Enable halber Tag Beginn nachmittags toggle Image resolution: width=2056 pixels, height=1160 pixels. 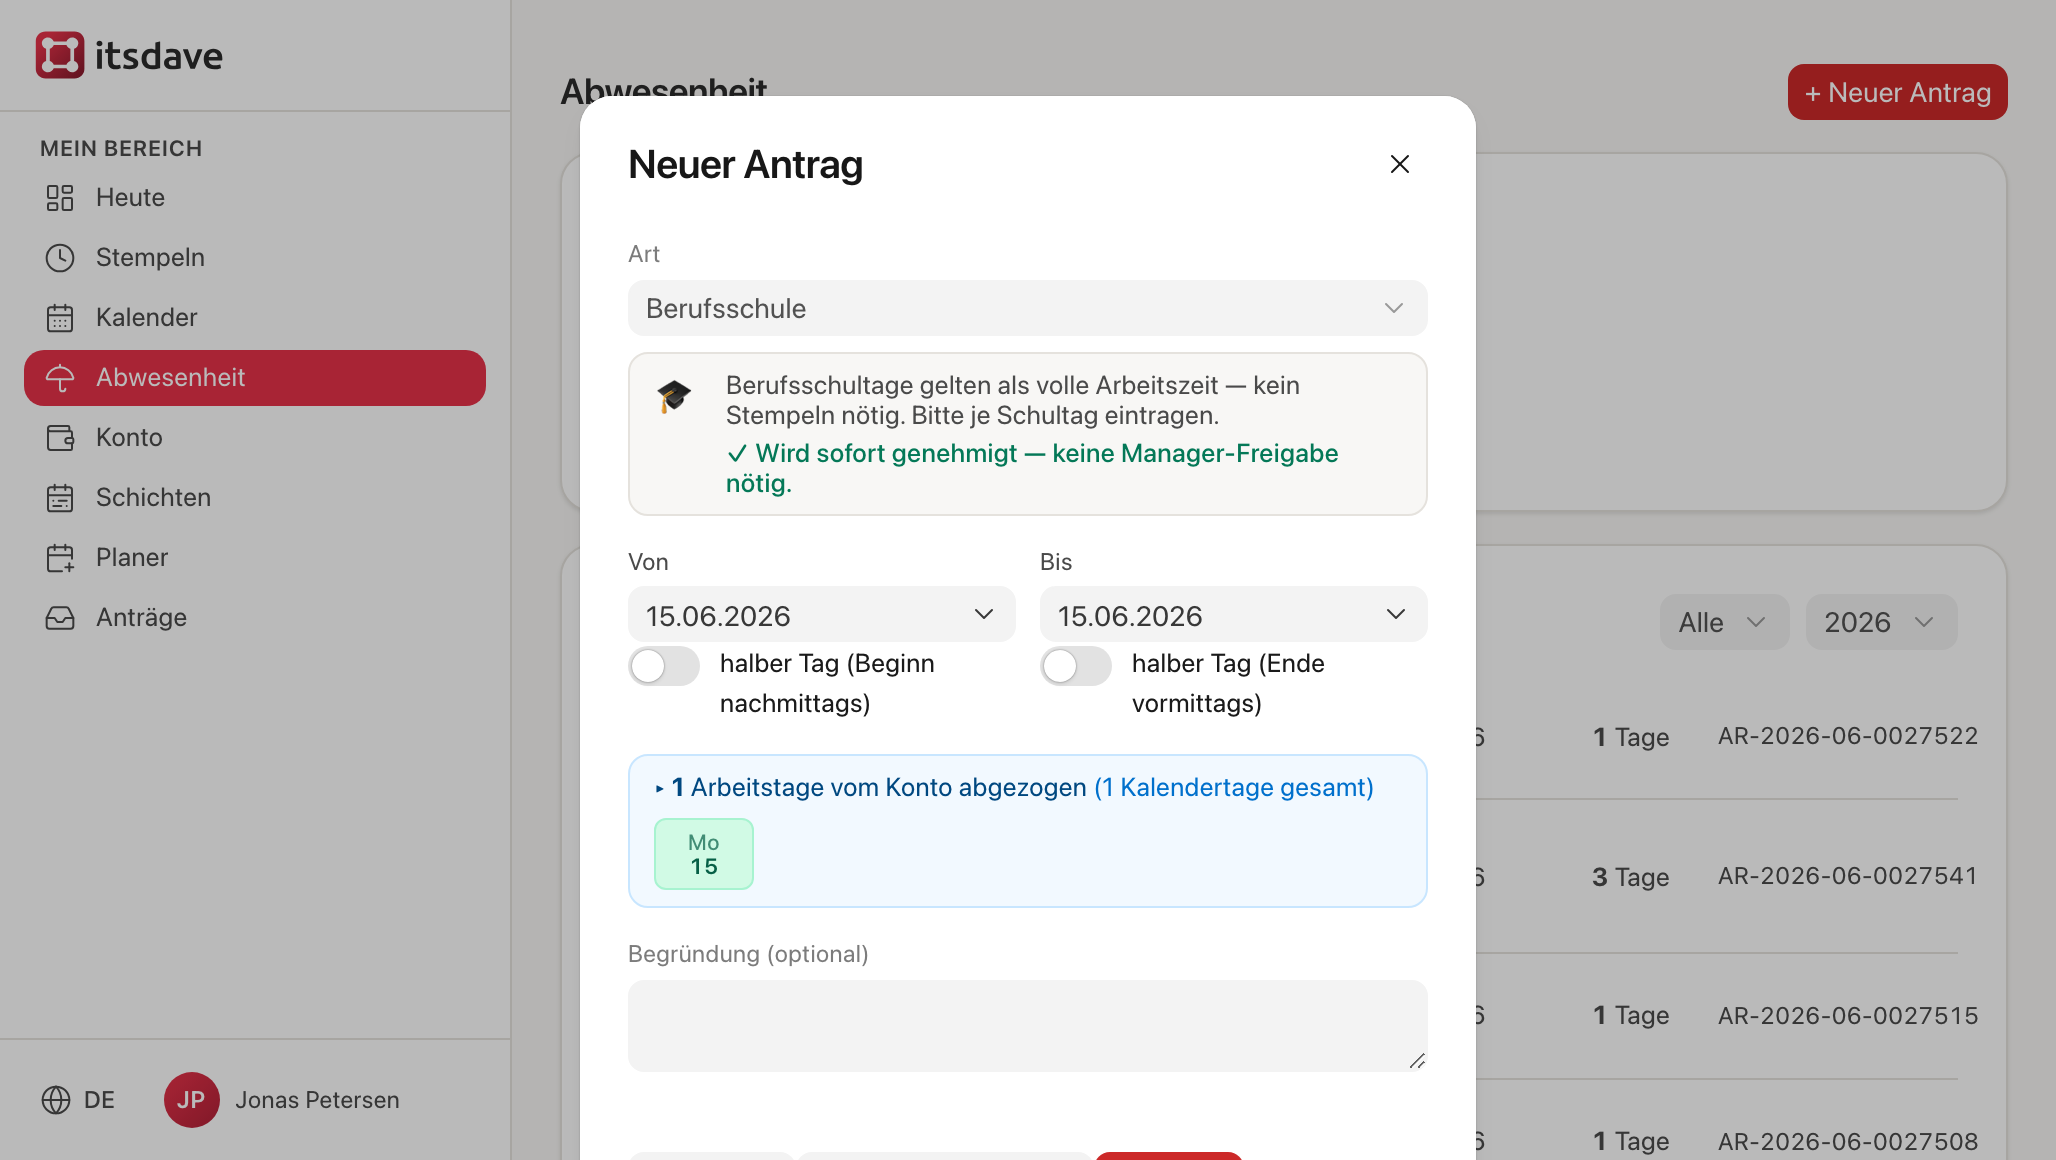click(664, 666)
